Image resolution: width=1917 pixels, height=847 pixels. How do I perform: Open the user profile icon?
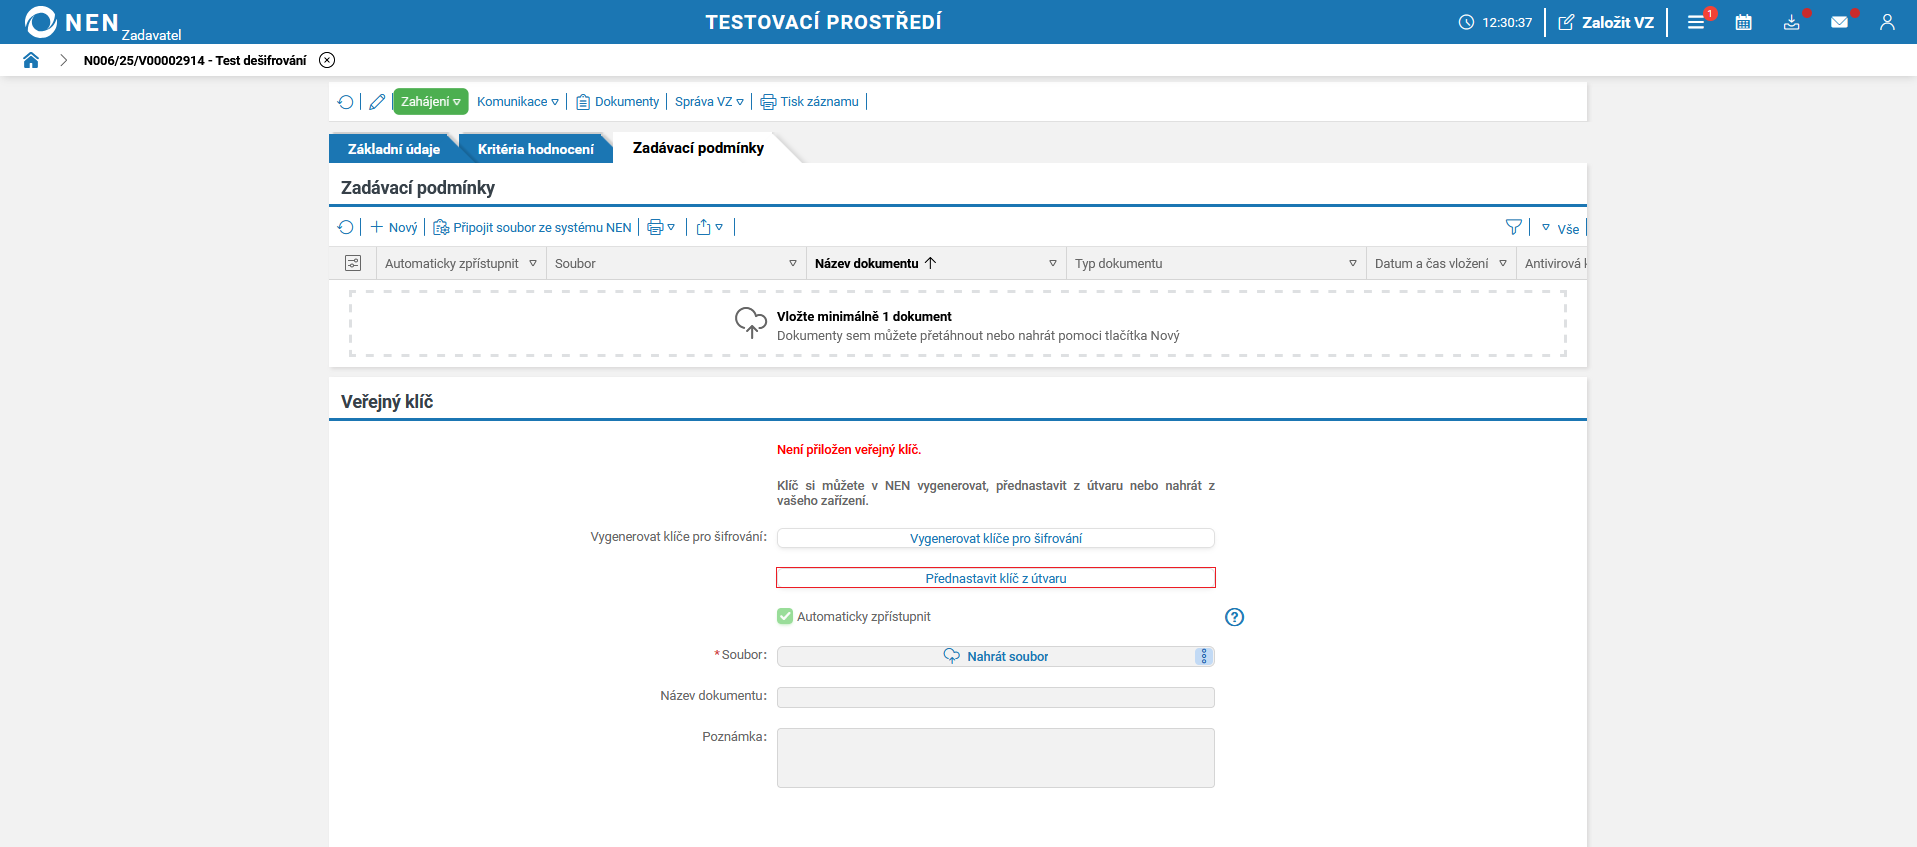click(x=1887, y=22)
